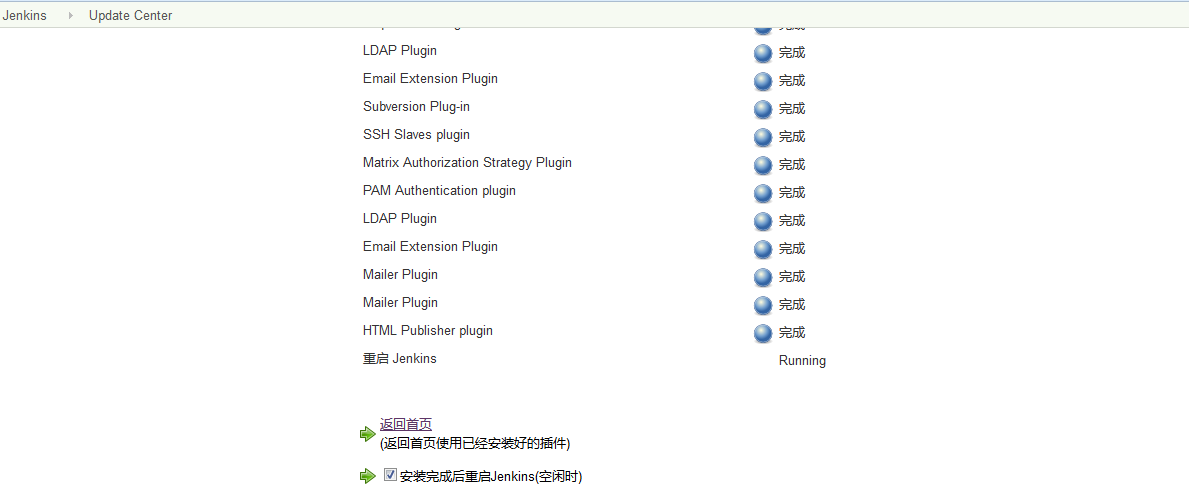The width and height of the screenshot is (1189, 501).
Task: Click 完成 status in HTML Publisher row
Action: pyautogui.click(x=792, y=333)
